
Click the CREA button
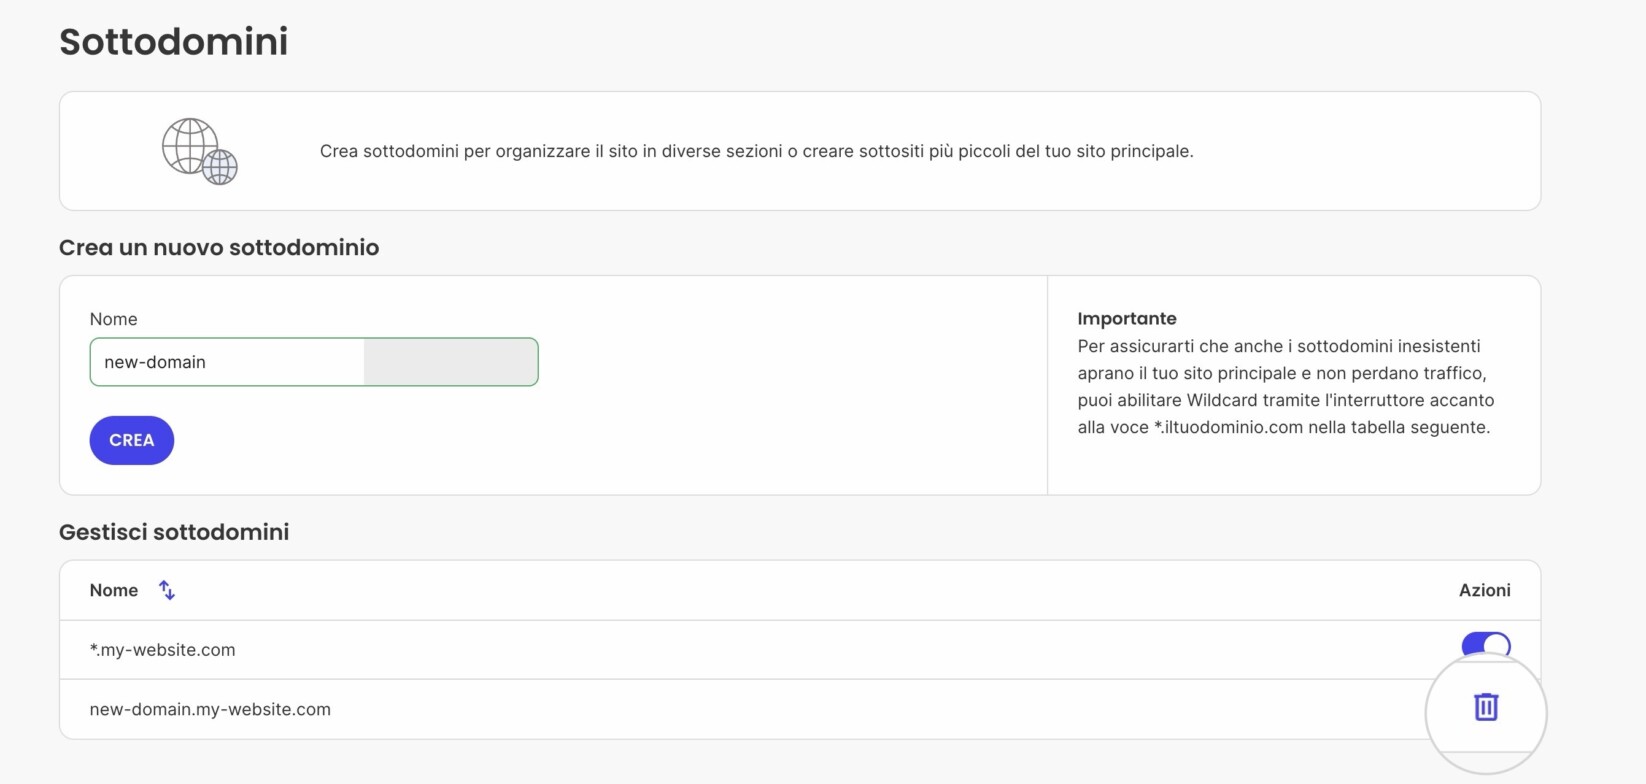tap(132, 440)
